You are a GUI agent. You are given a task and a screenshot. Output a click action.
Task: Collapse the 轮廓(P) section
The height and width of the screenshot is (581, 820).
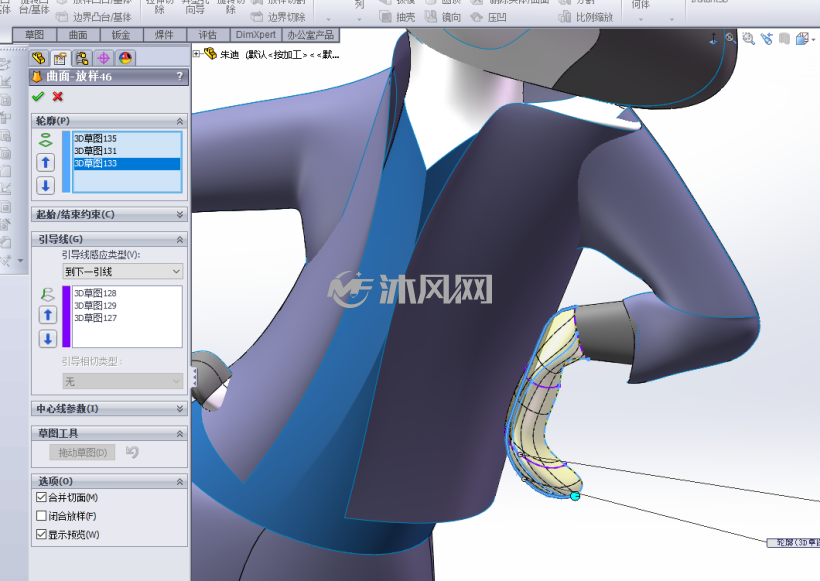[x=180, y=121]
